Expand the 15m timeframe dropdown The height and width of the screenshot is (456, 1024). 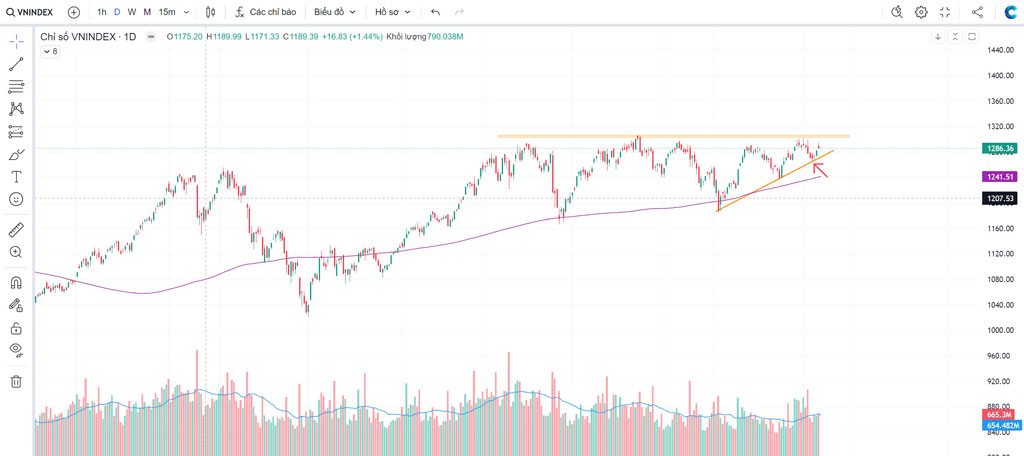173,12
